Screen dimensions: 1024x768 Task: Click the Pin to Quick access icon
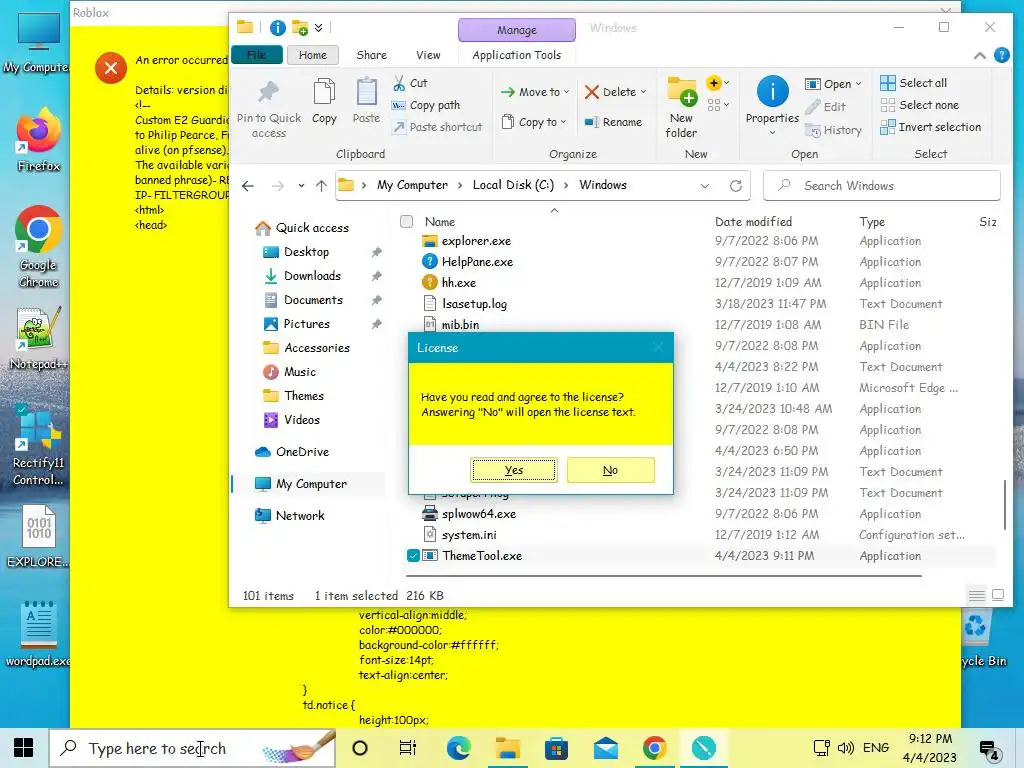click(x=268, y=93)
